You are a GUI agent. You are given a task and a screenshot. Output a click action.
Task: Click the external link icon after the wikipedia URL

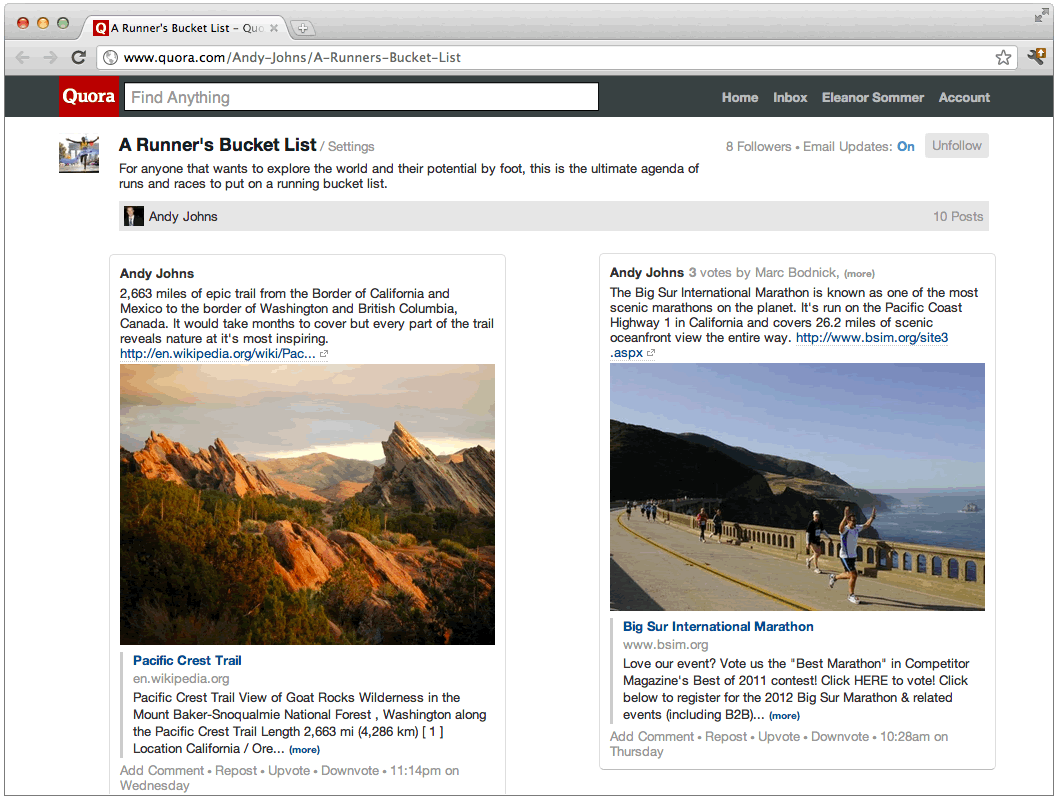pyautogui.click(x=324, y=354)
